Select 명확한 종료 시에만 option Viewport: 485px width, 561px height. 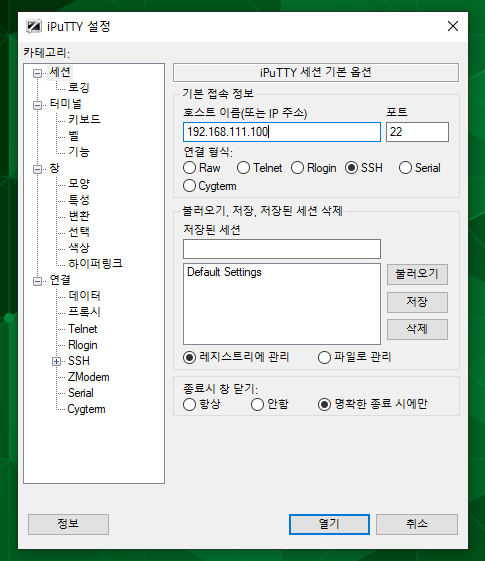click(372, 405)
